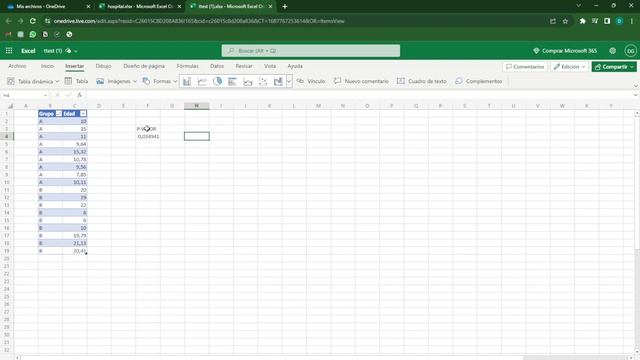
Task: Select the P-VALOR label cell
Action: [147, 129]
